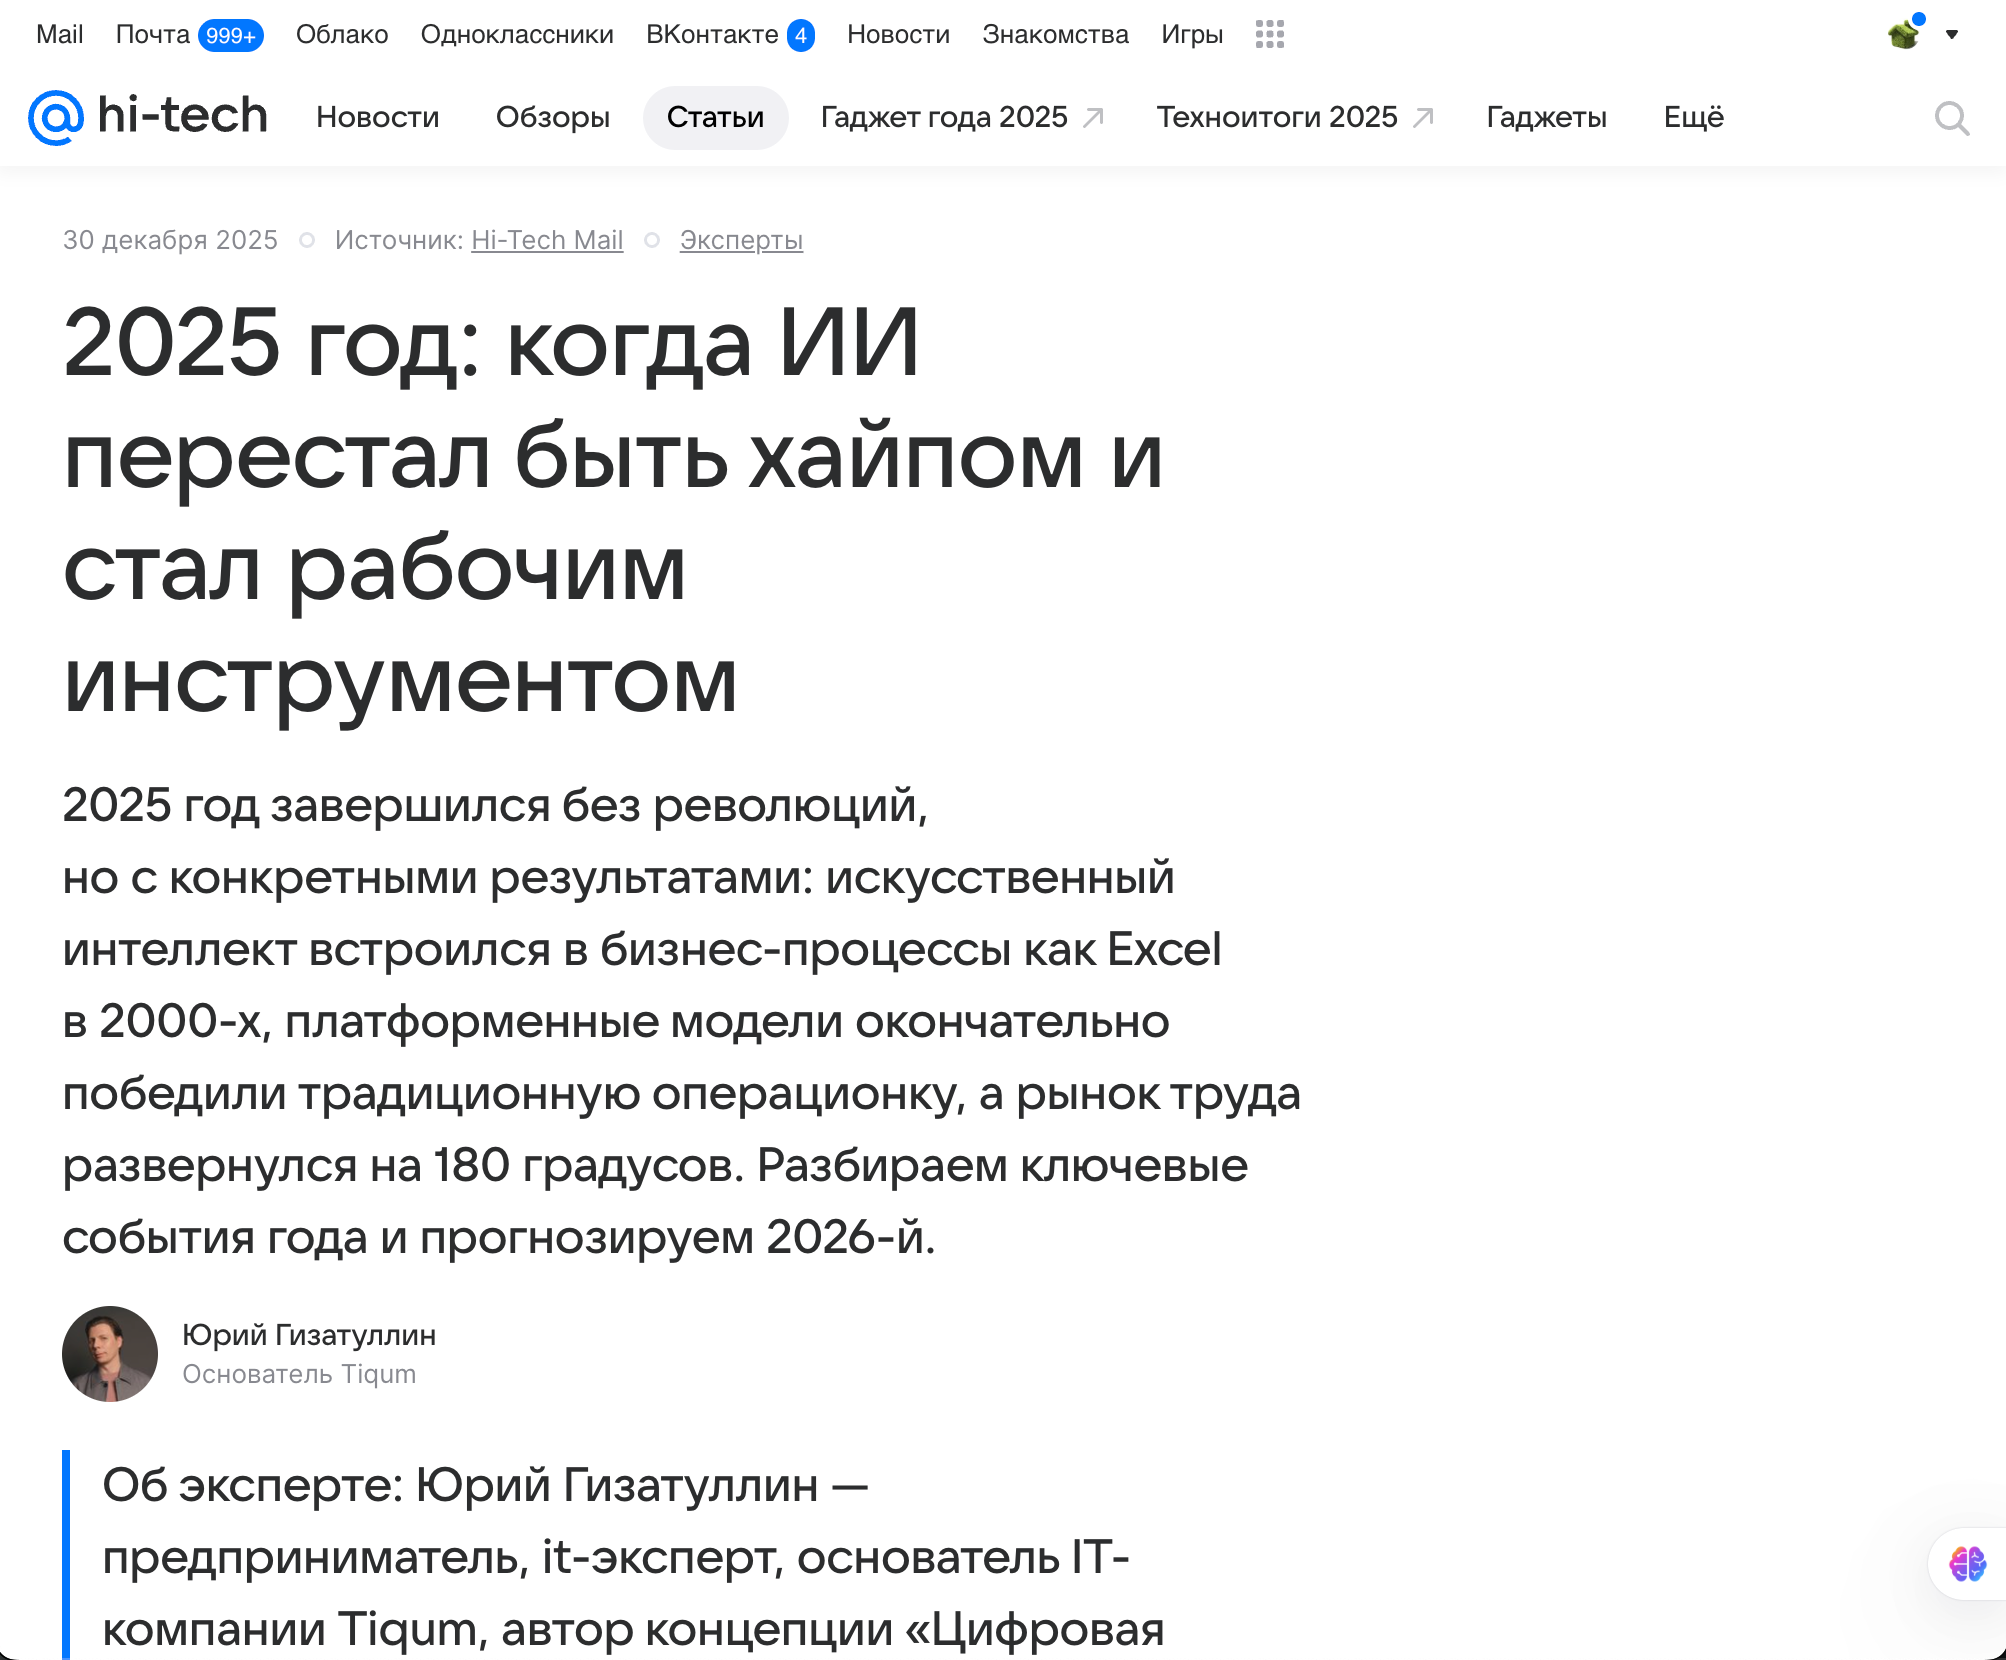
Task: Open Гаджет года 2025 section
Action: pos(944,117)
